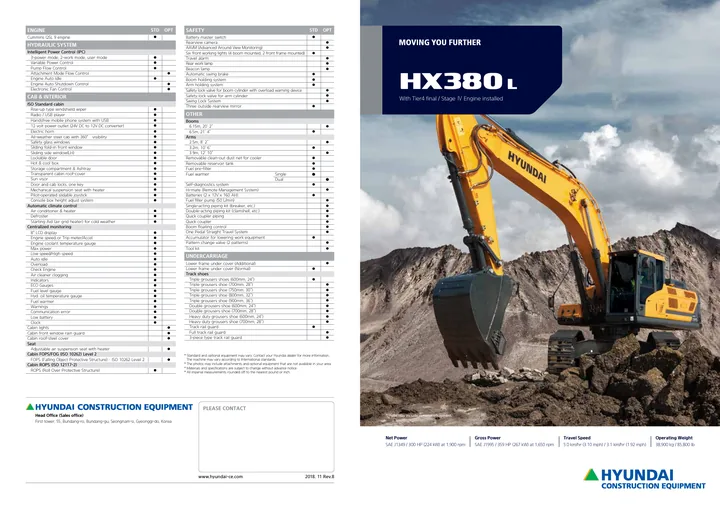Click the 'Safety glass windows' row
This screenshot has height=509, width=720.
coord(101,142)
